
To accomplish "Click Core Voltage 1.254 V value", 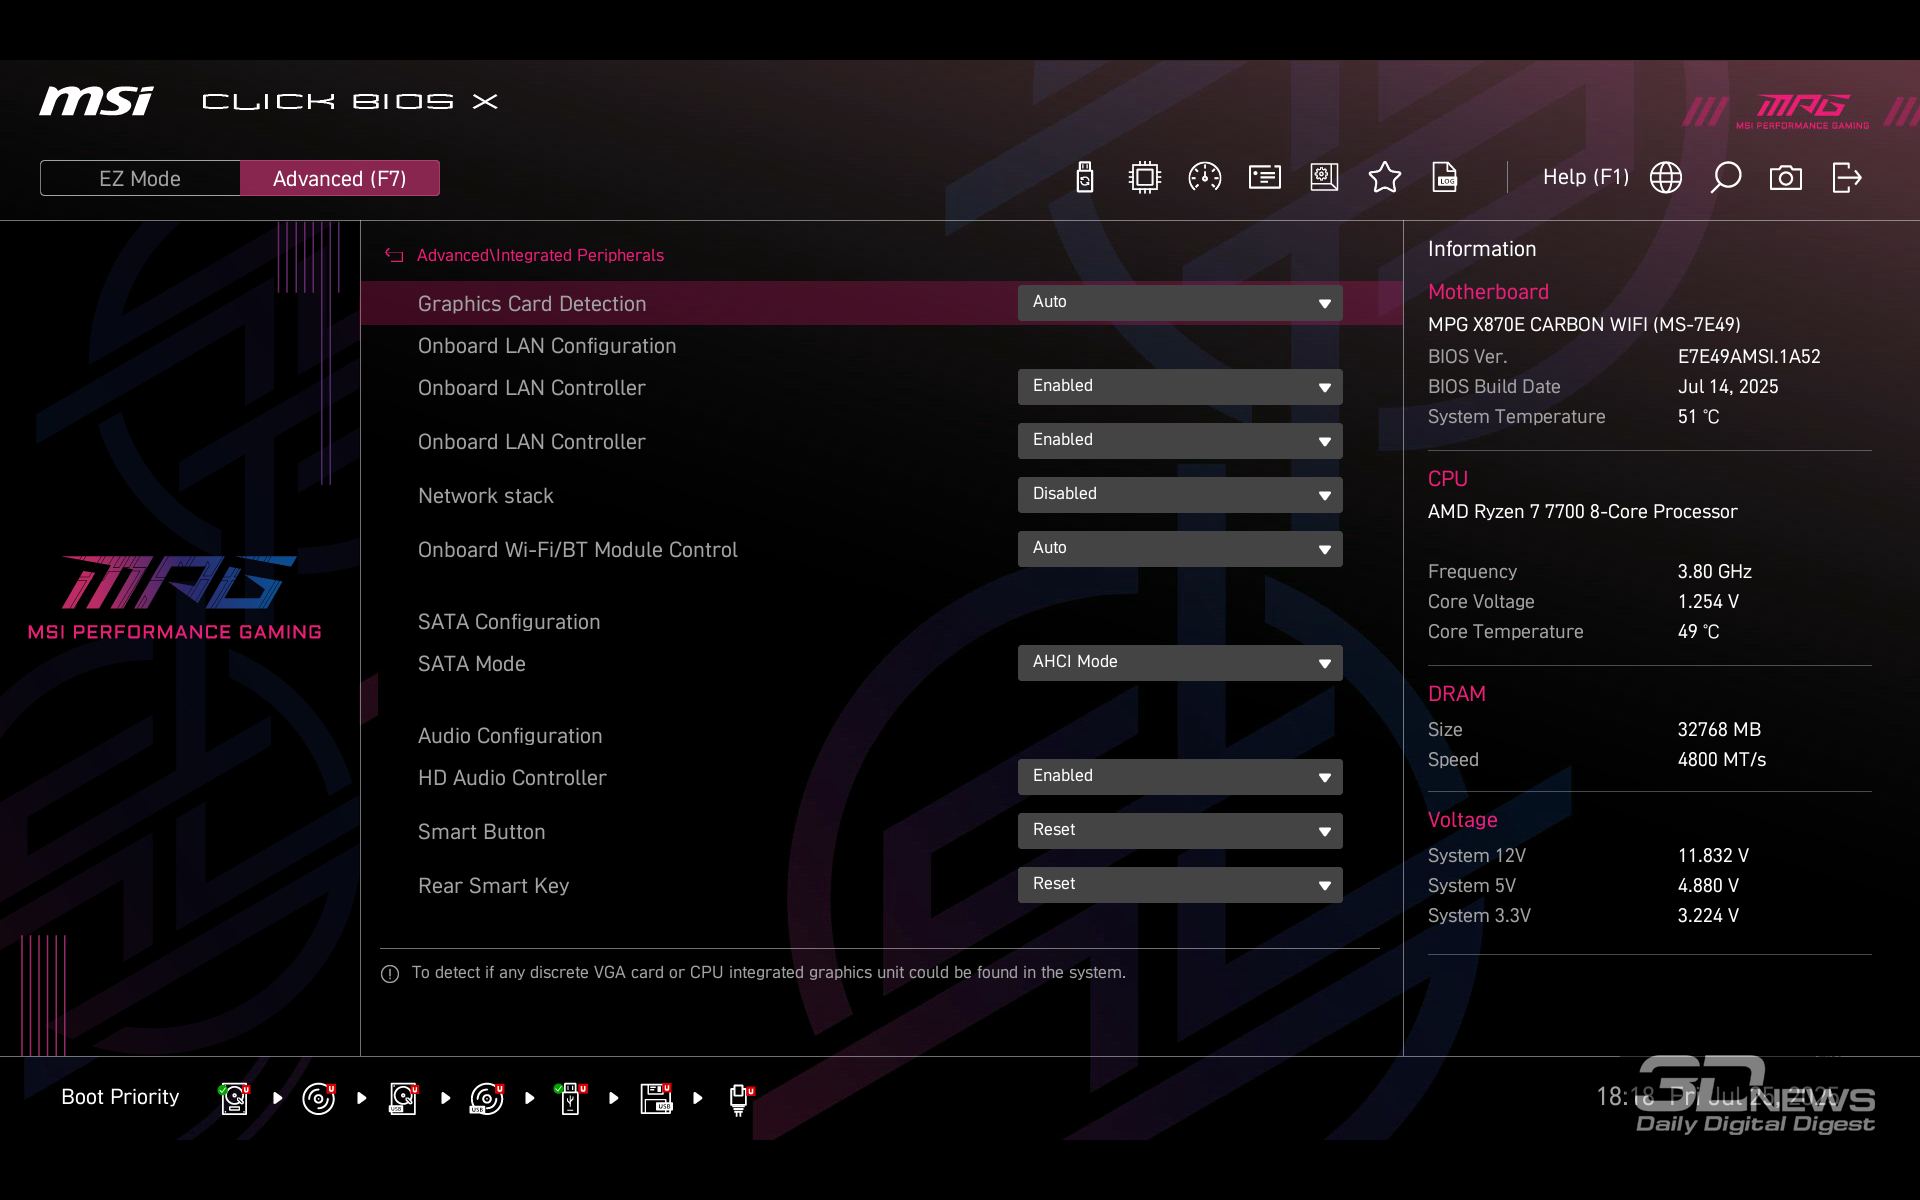I will pyautogui.click(x=1708, y=602).
